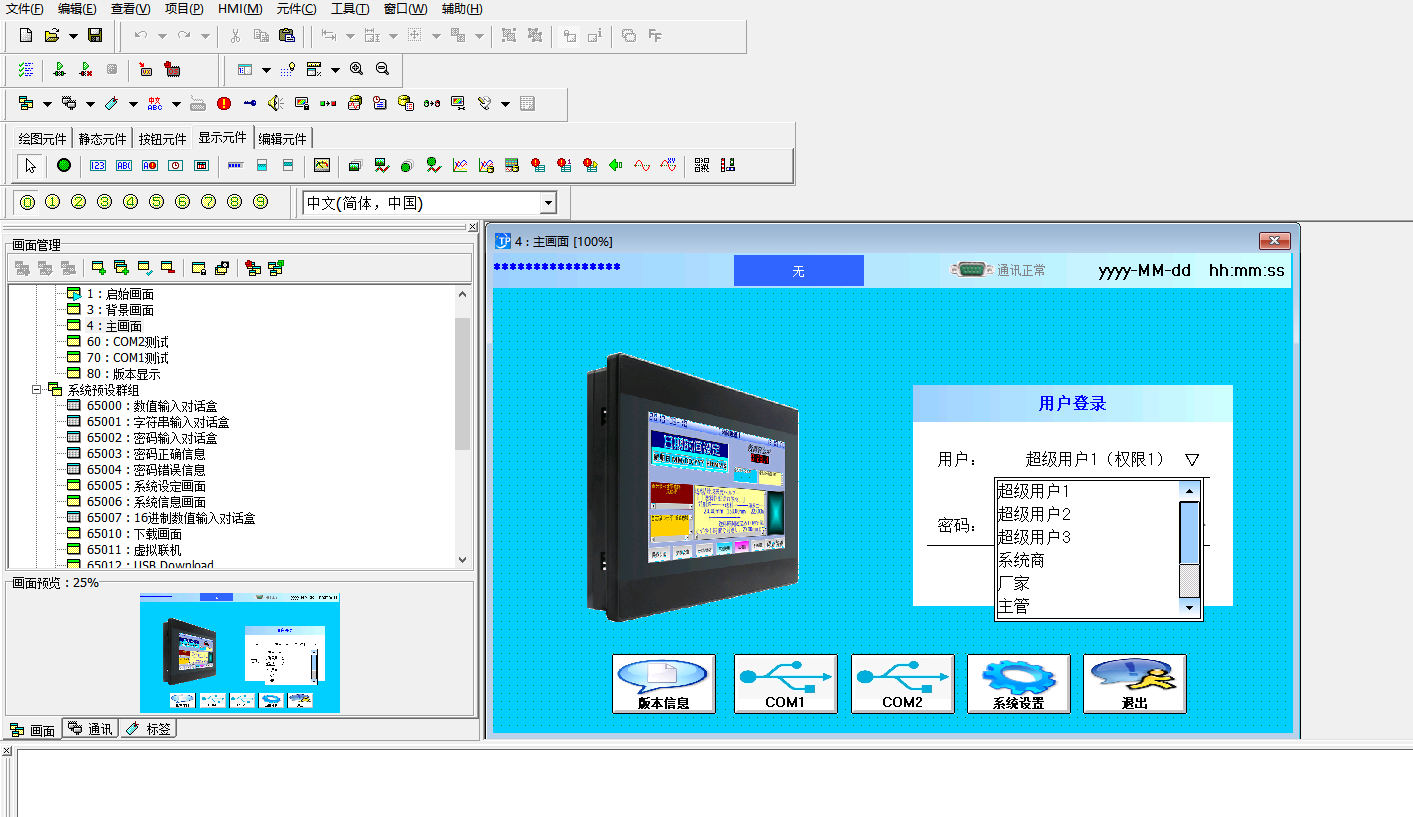Click the 系统设置 button on canvas
This screenshot has height=817, width=1413.
coord(1018,684)
